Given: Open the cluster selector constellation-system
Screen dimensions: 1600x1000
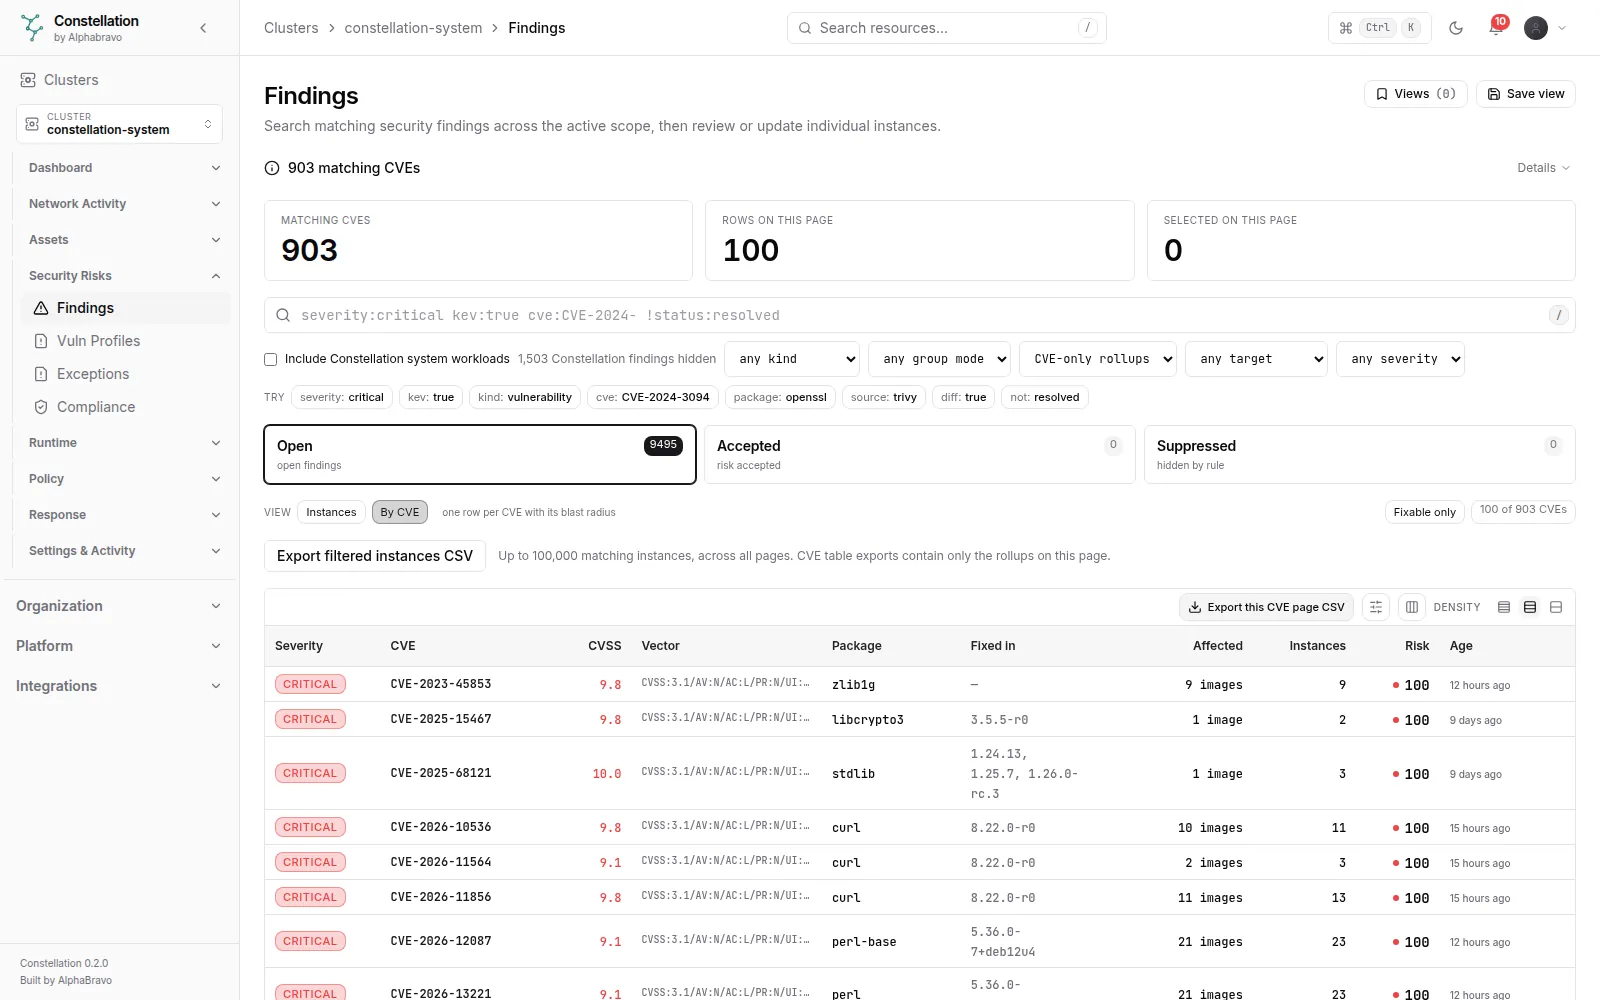Looking at the screenshot, I should tap(119, 124).
